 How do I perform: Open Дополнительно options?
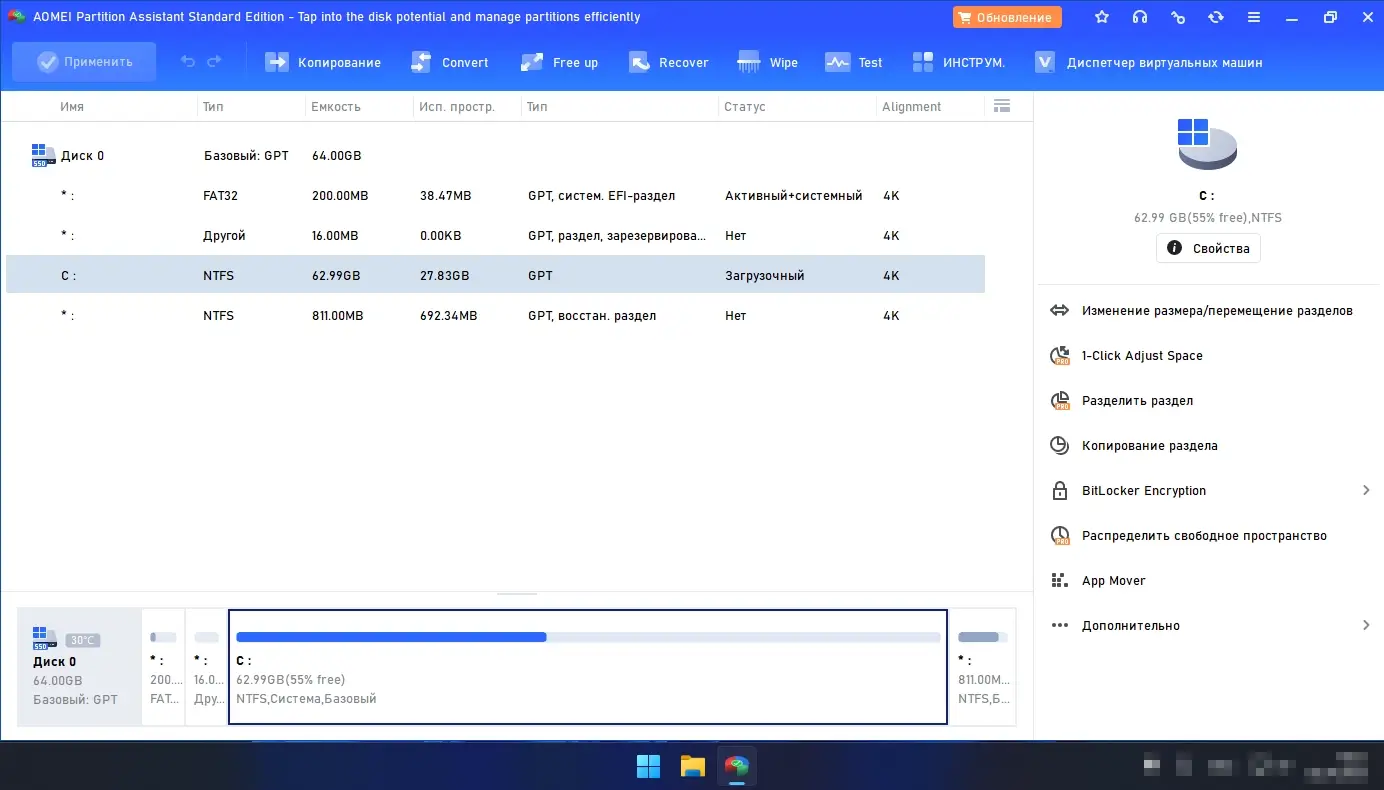[1131, 626]
